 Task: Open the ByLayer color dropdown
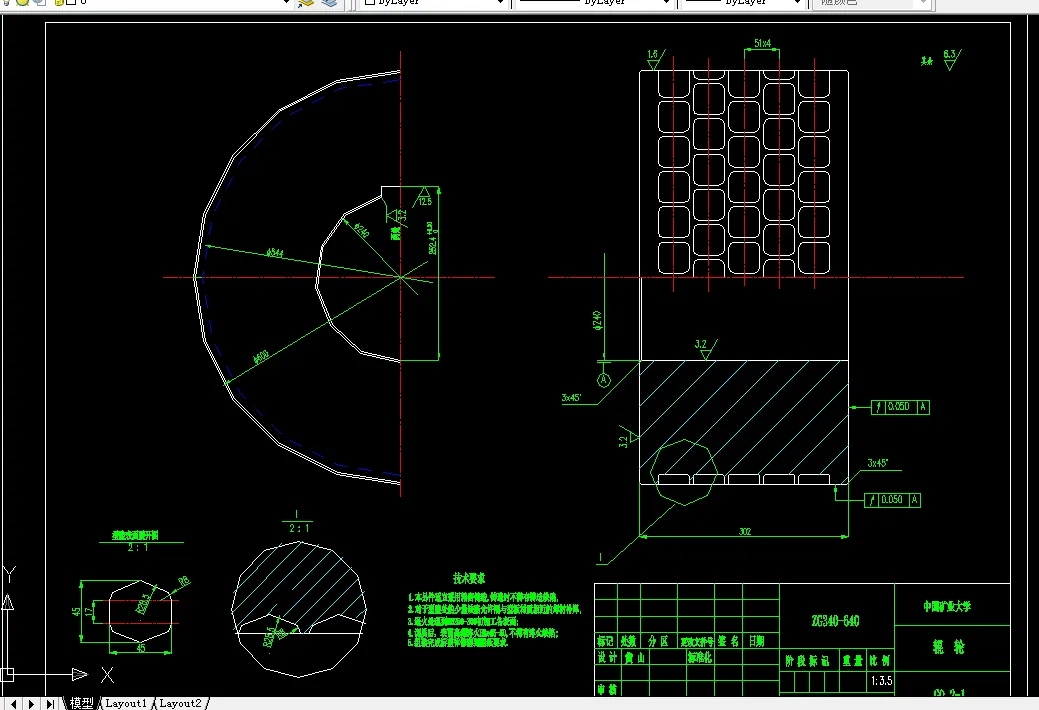point(501,3)
